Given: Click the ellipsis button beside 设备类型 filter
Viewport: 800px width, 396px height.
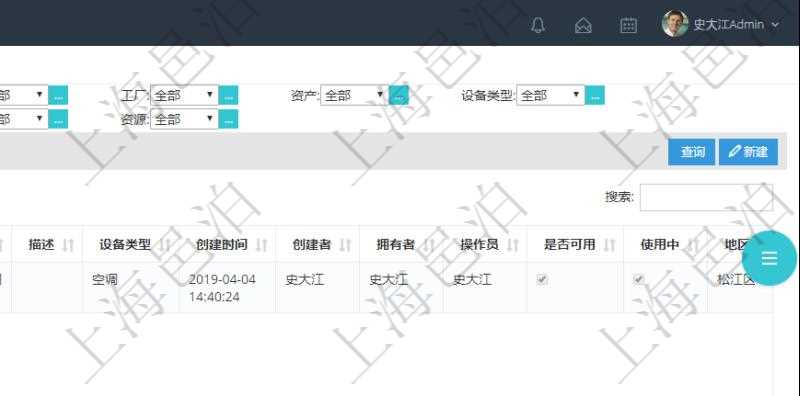Looking at the screenshot, I should [x=595, y=95].
